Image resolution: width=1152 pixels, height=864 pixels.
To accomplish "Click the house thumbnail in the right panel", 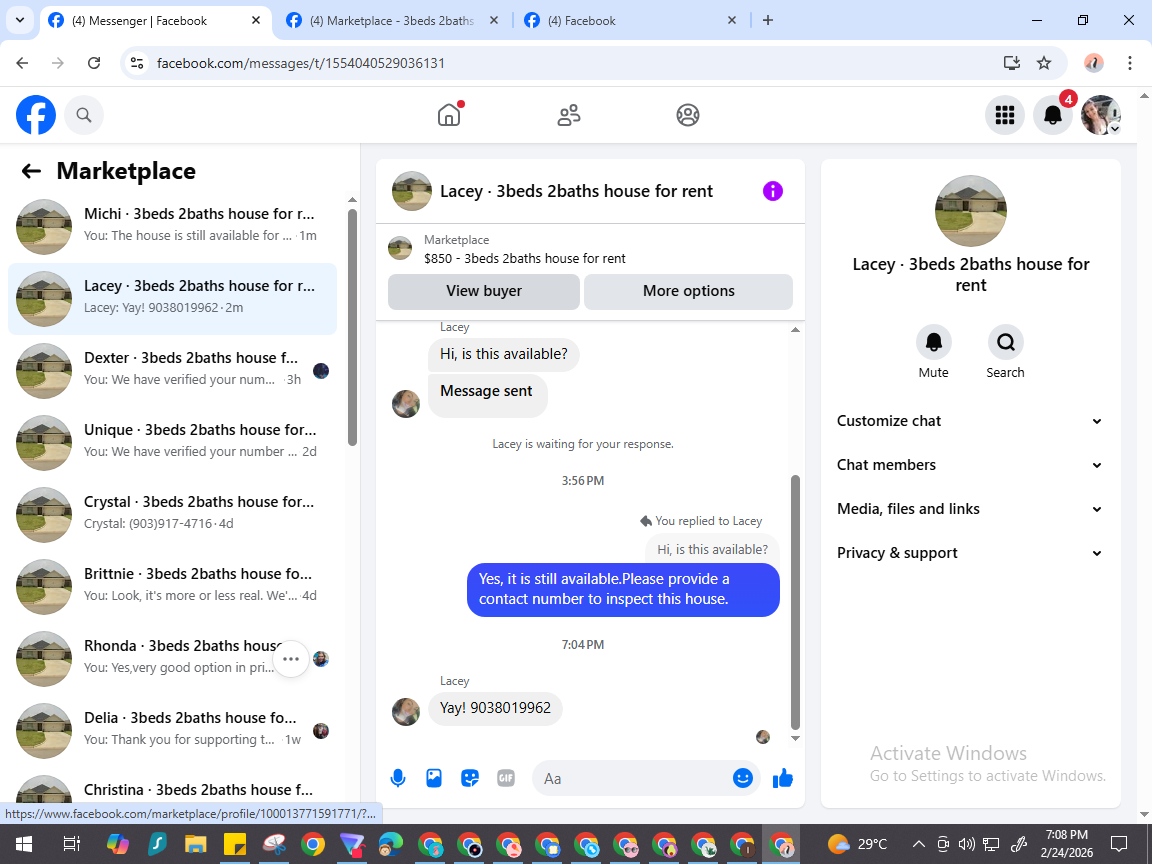I will pyautogui.click(x=971, y=211).
